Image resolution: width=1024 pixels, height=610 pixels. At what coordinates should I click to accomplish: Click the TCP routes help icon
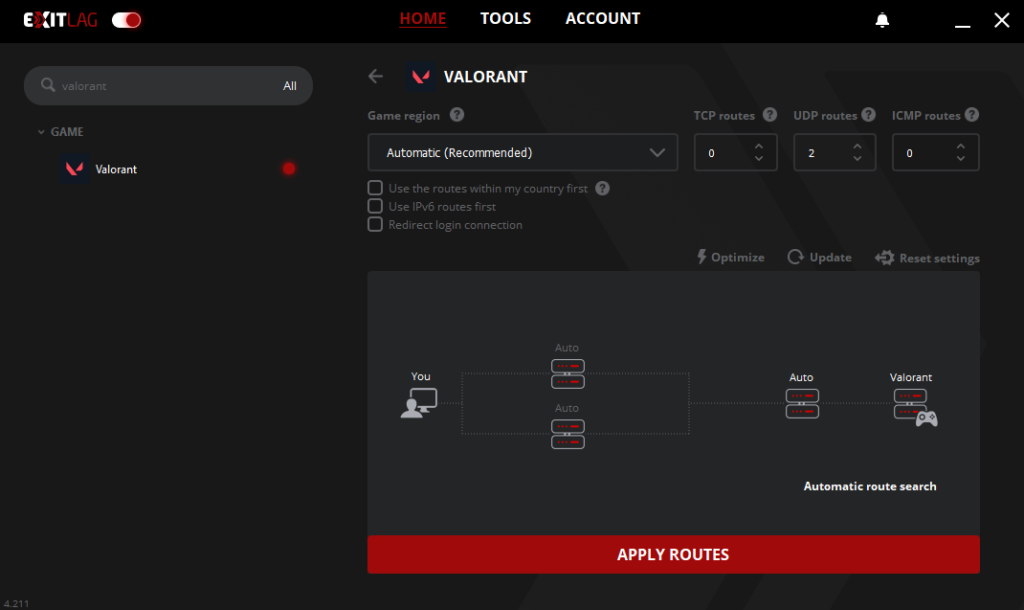tap(769, 115)
